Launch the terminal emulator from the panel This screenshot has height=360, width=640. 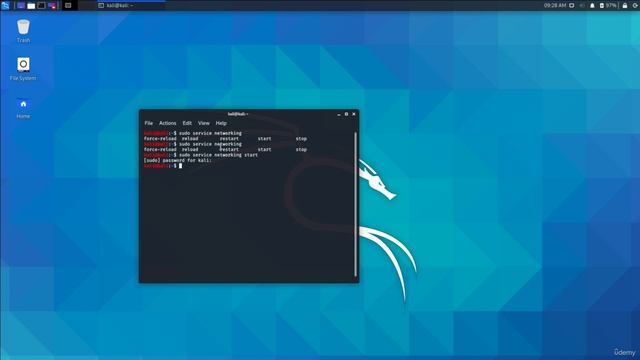[42, 5]
